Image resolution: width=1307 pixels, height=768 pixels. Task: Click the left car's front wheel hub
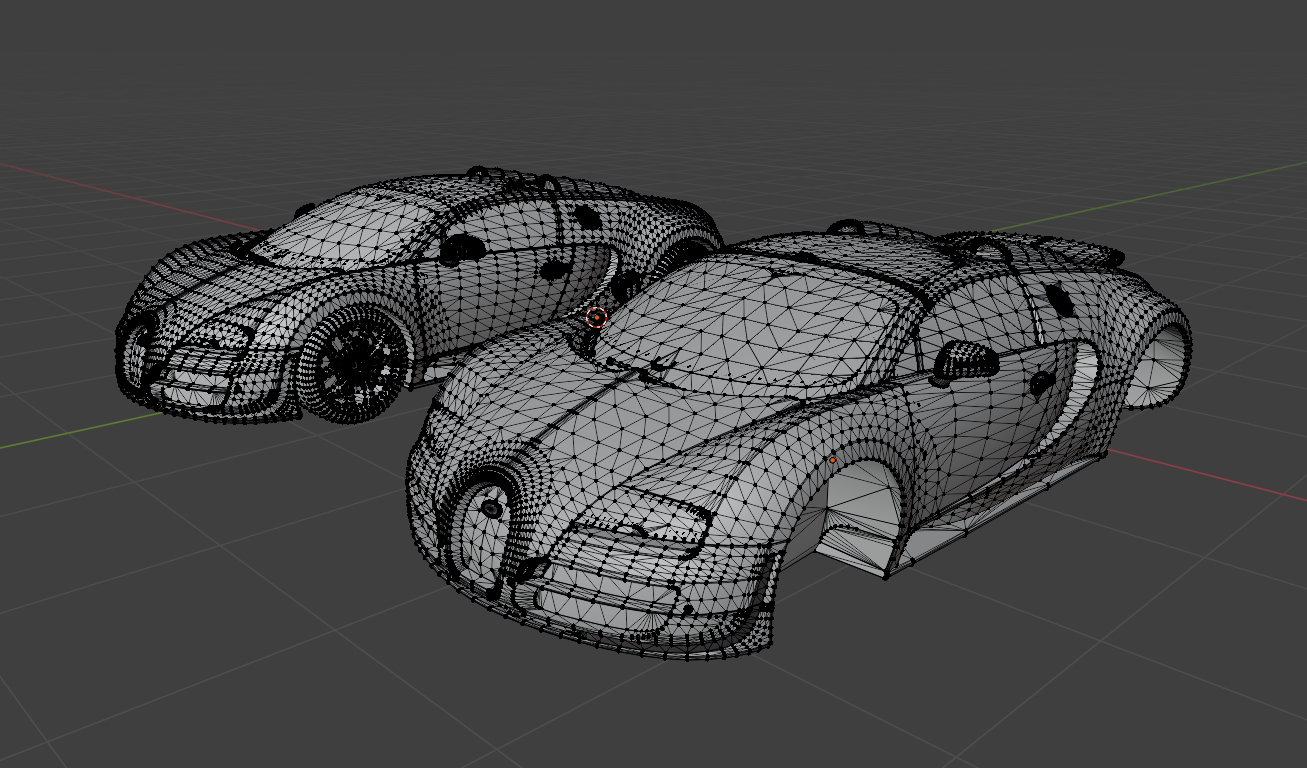pos(356,364)
